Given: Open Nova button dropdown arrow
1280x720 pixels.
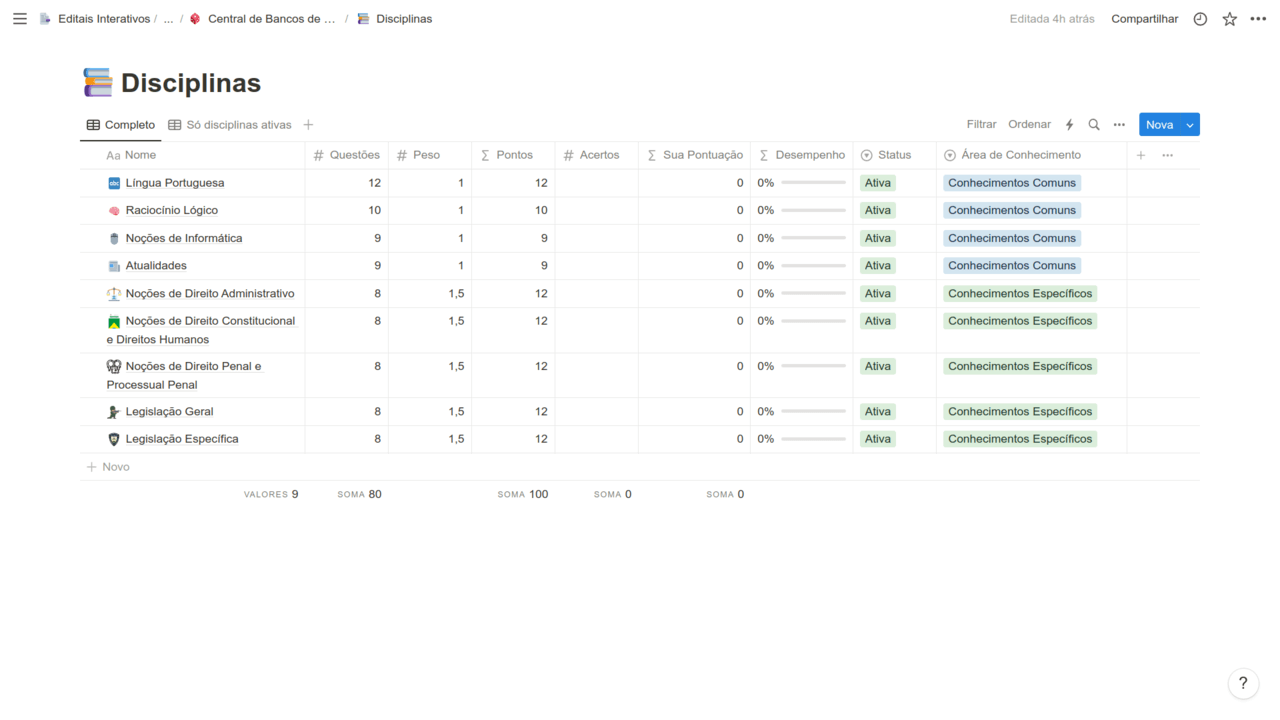Looking at the screenshot, I should [x=1190, y=125].
